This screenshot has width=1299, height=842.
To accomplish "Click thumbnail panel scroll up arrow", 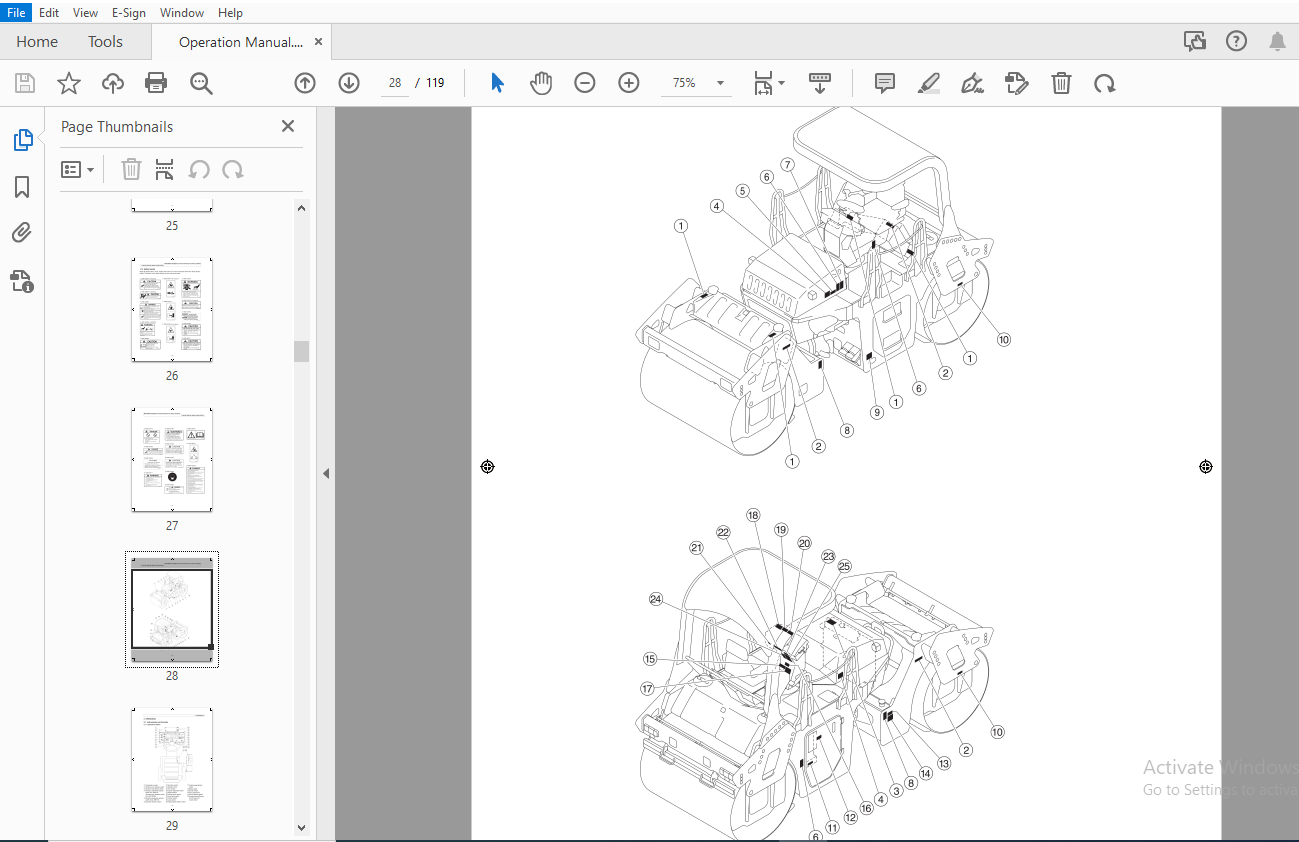I will pos(301,208).
